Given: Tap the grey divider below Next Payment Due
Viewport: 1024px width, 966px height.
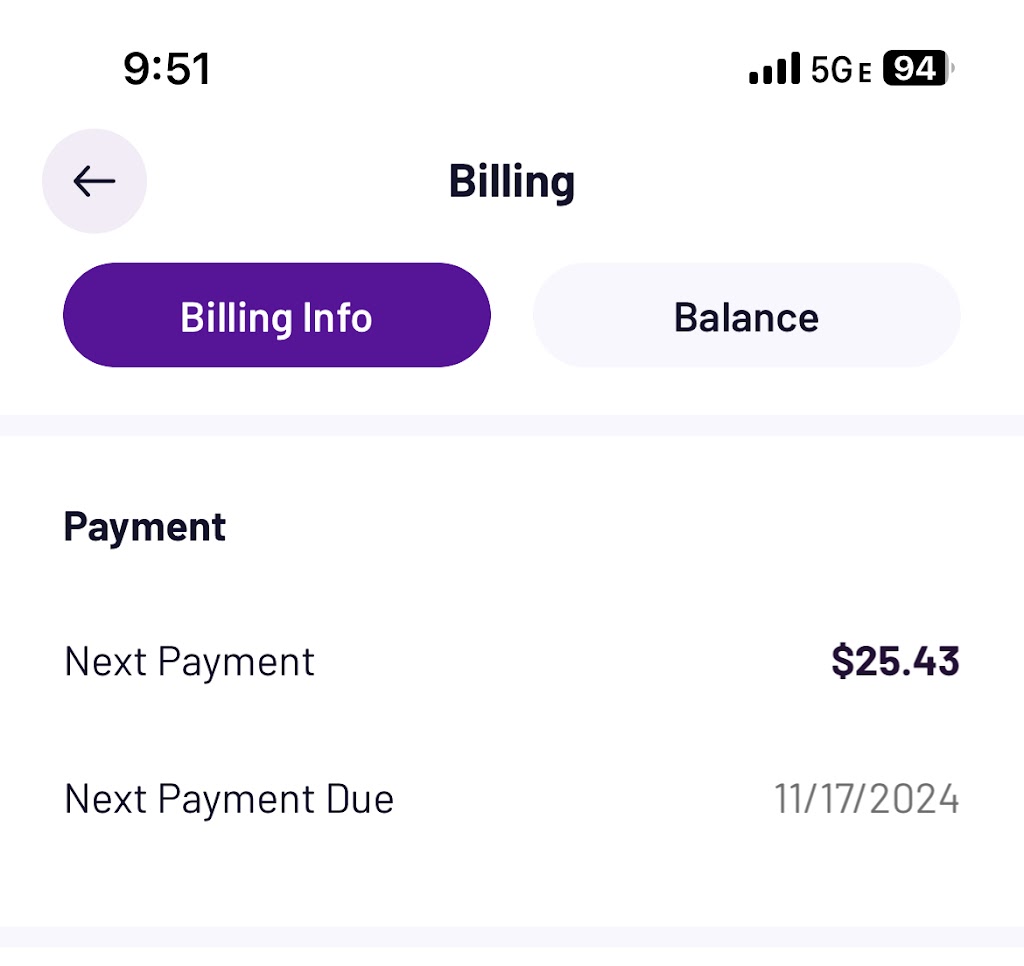Looking at the screenshot, I should click(x=512, y=937).
